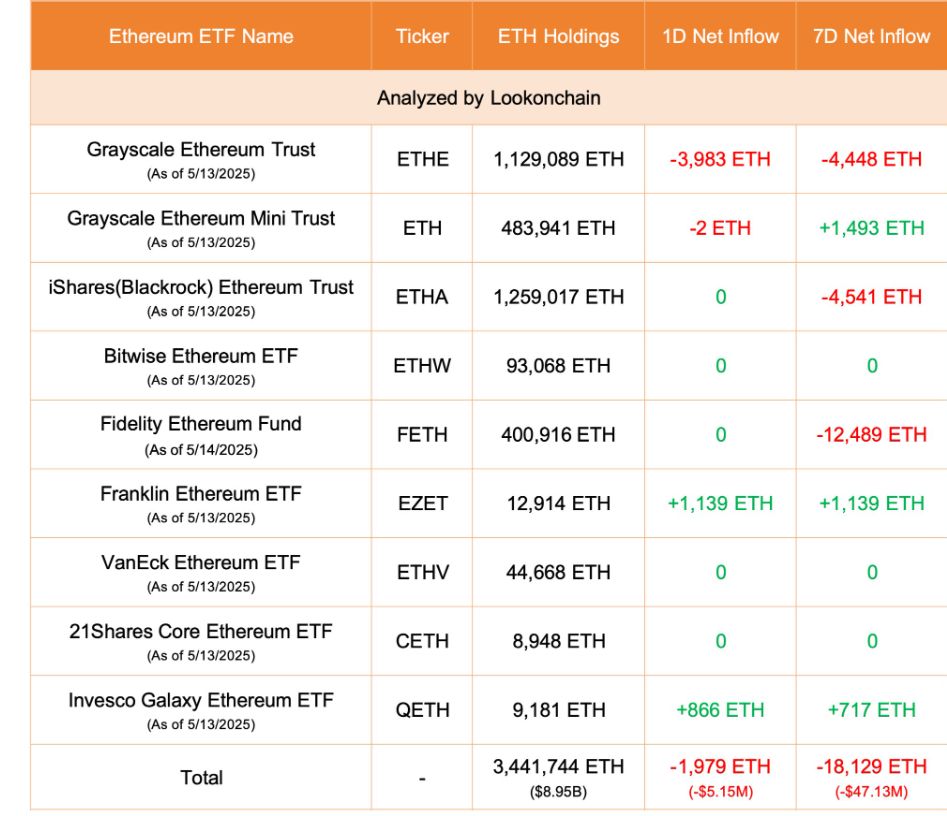The width and height of the screenshot is (947, 816).
Task: Click the ETHE ticker cell
Action: 422,159
